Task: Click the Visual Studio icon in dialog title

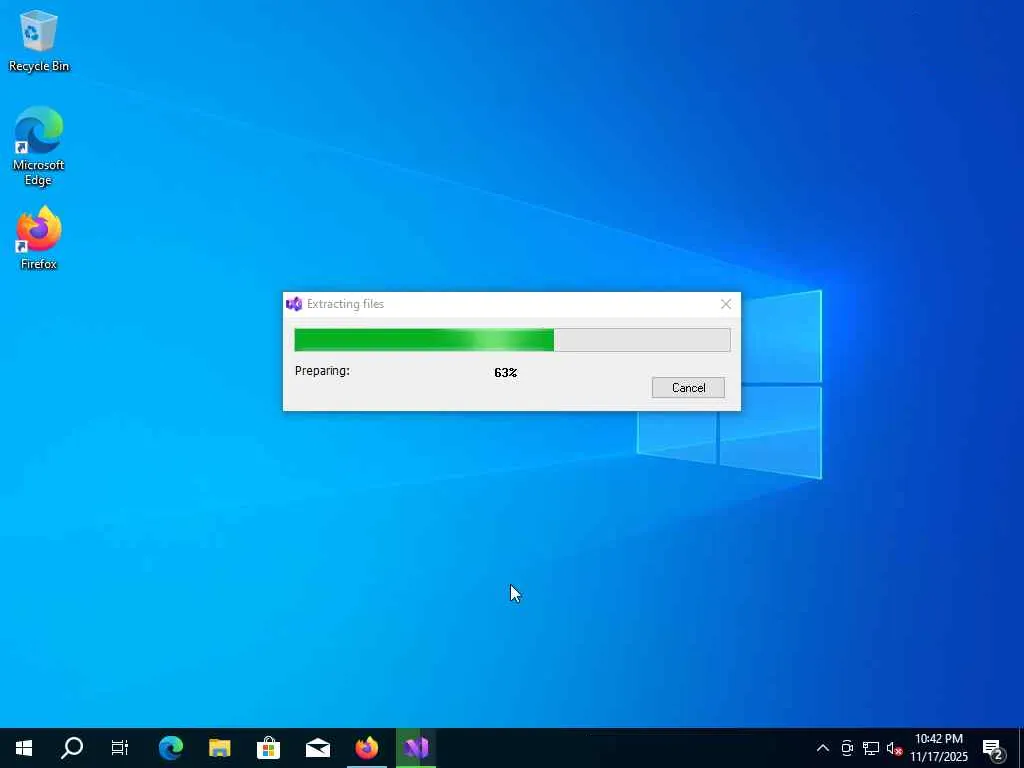Action: click(x=295, y=304)
